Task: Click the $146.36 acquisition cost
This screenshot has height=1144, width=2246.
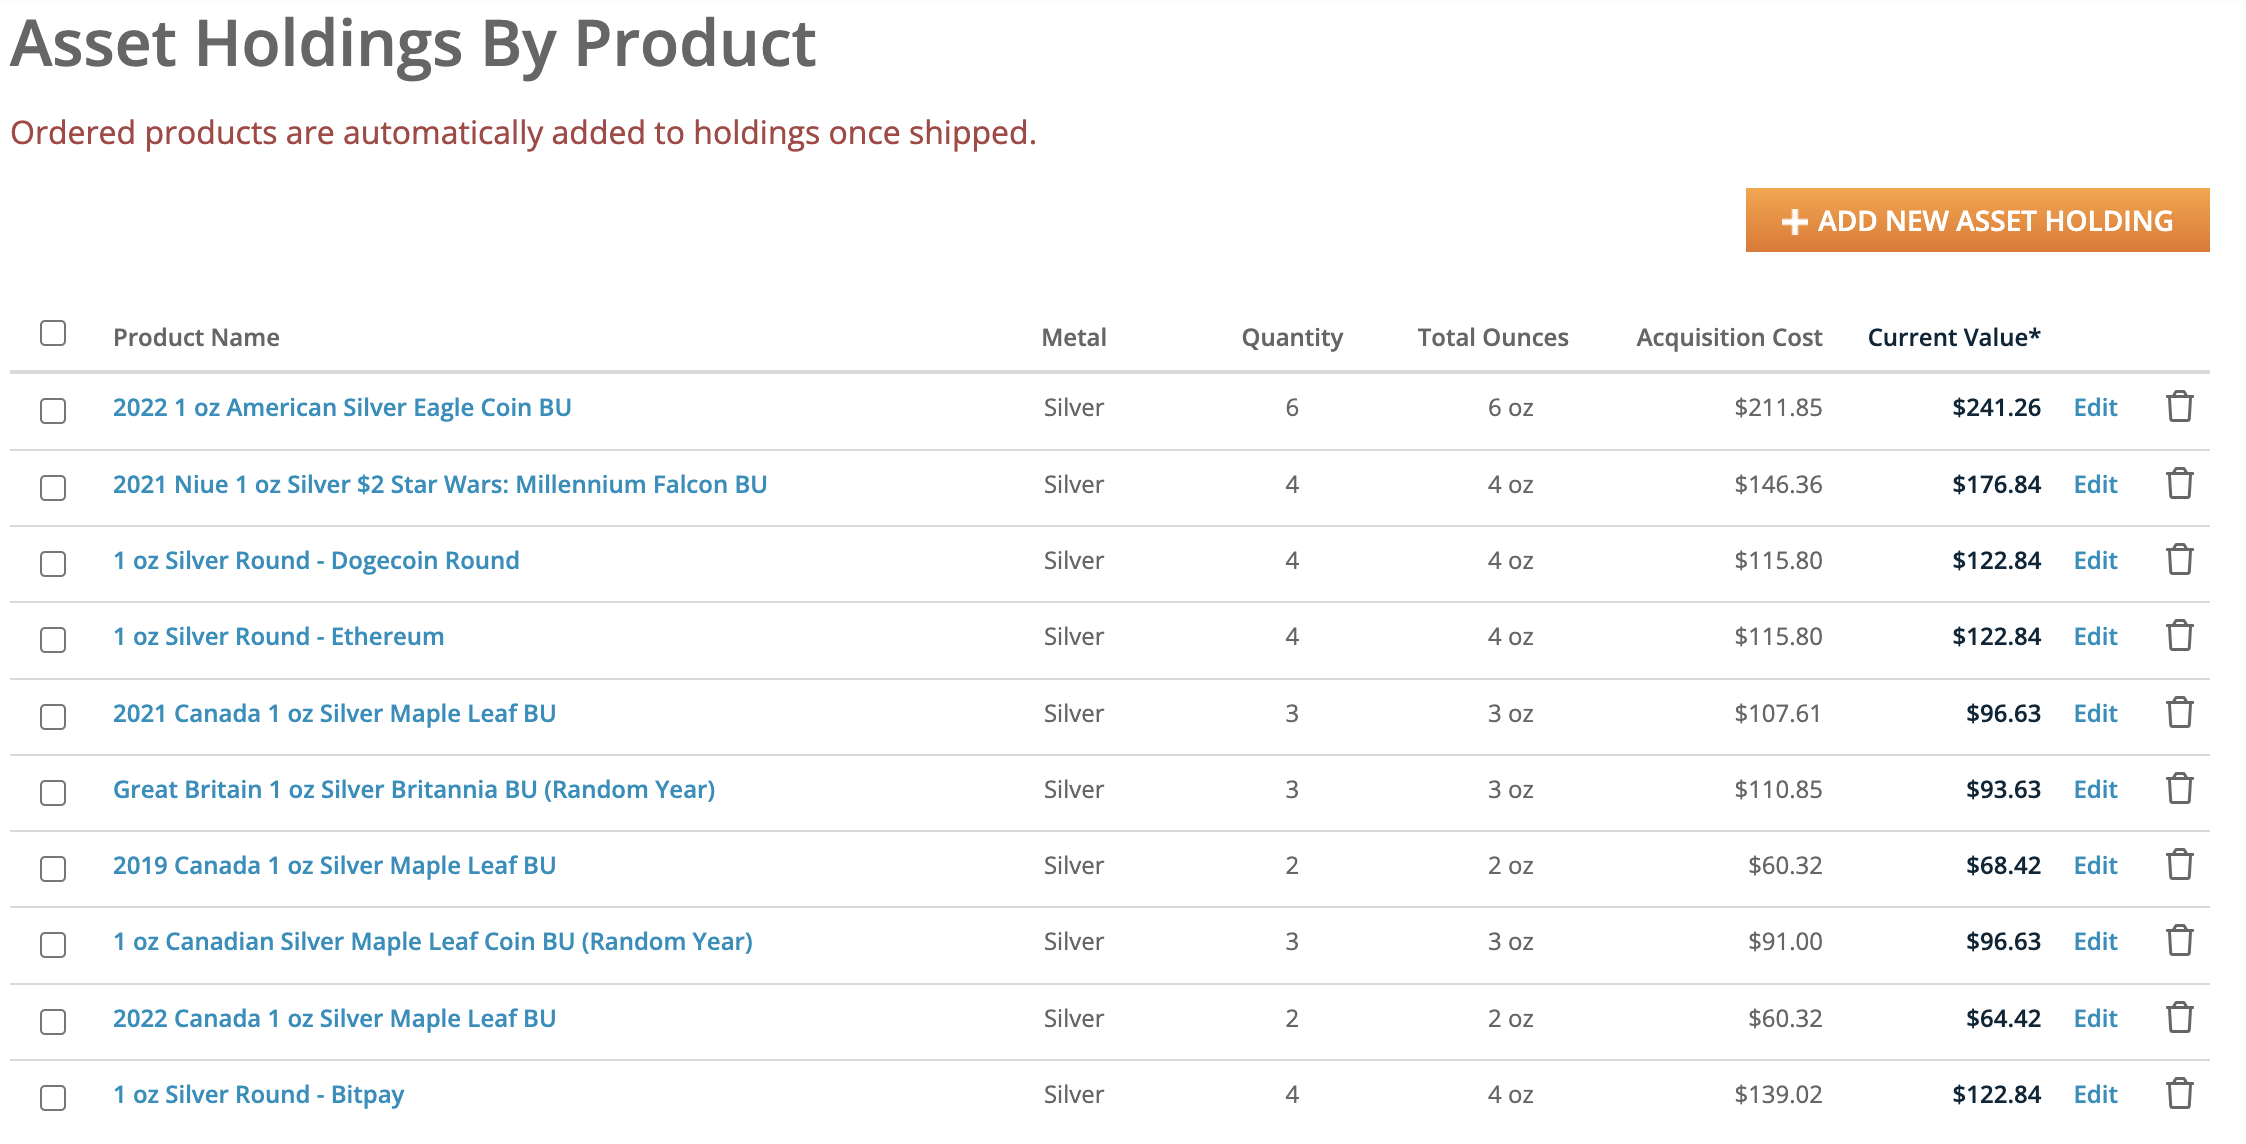Action: pos(1778,484)
